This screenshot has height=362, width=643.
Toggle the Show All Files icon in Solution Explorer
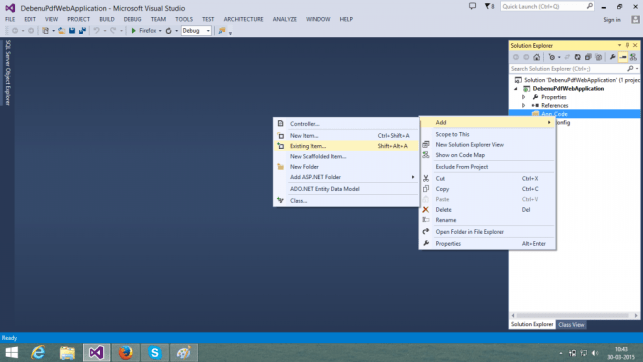598,57
